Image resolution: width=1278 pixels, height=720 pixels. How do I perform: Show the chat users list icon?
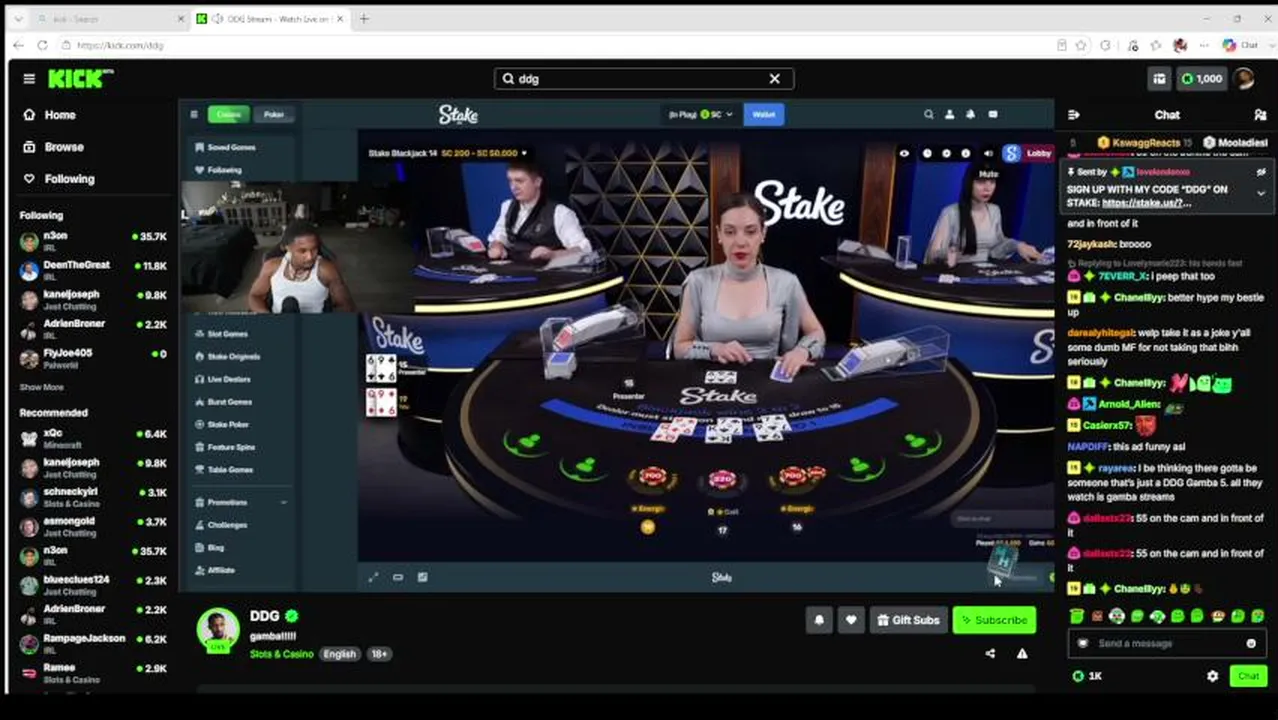click(x=1260, y=115)
